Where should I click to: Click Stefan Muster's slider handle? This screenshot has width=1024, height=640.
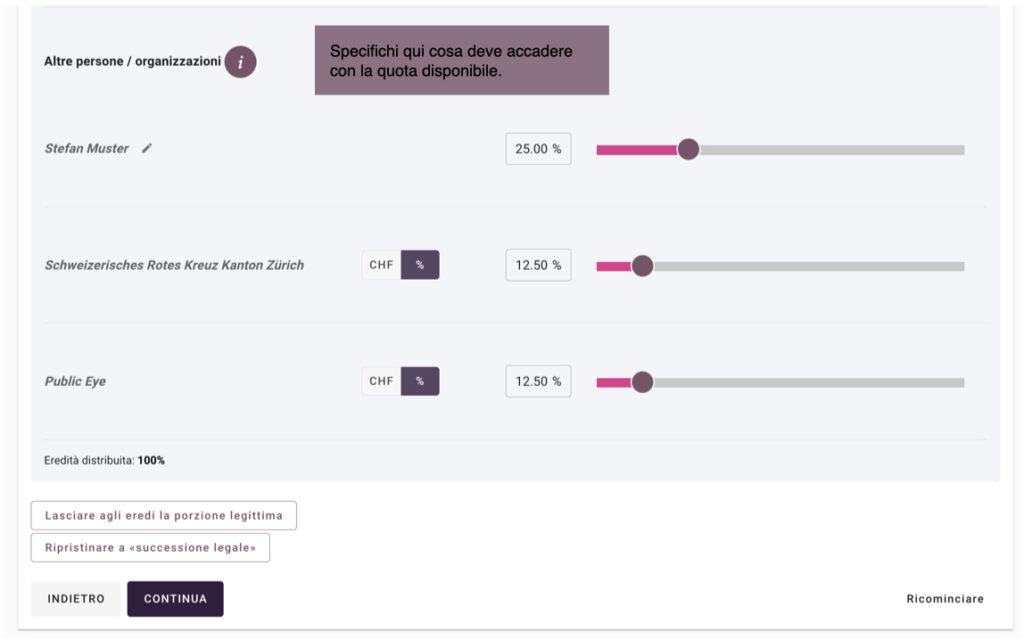pyautogui.click(x=687, y=150)
